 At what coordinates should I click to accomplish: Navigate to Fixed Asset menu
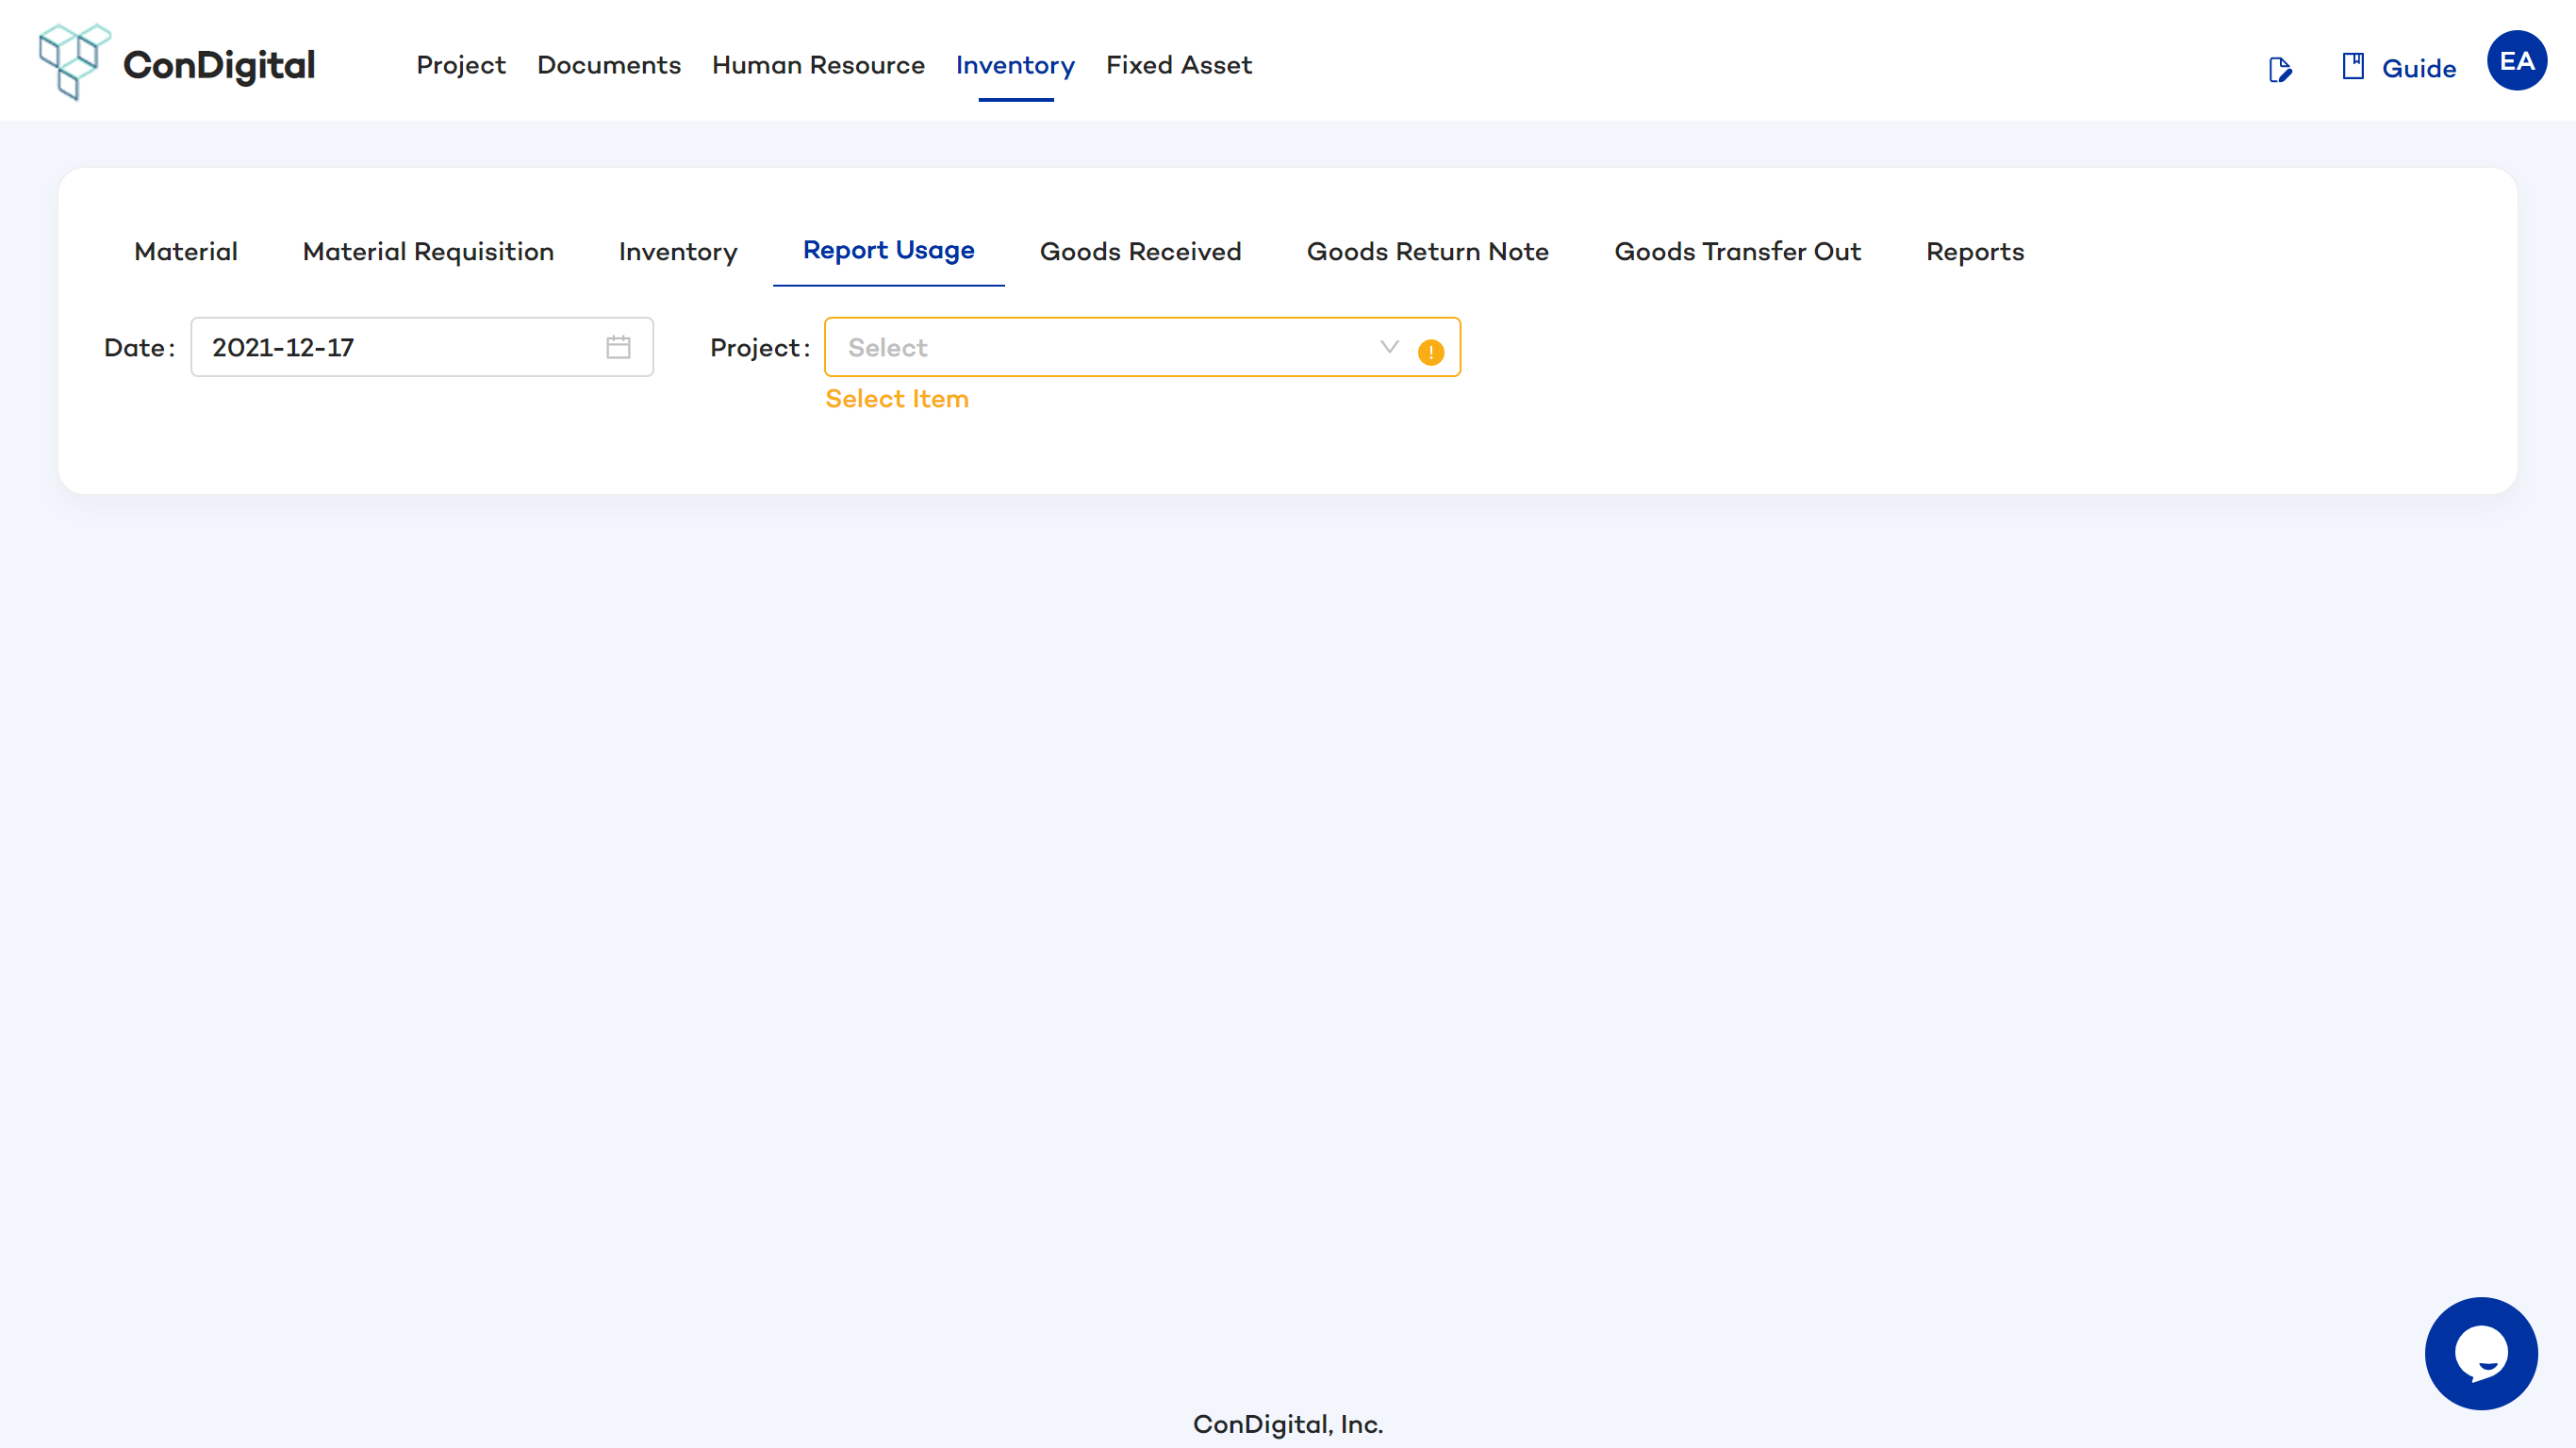1178,65
